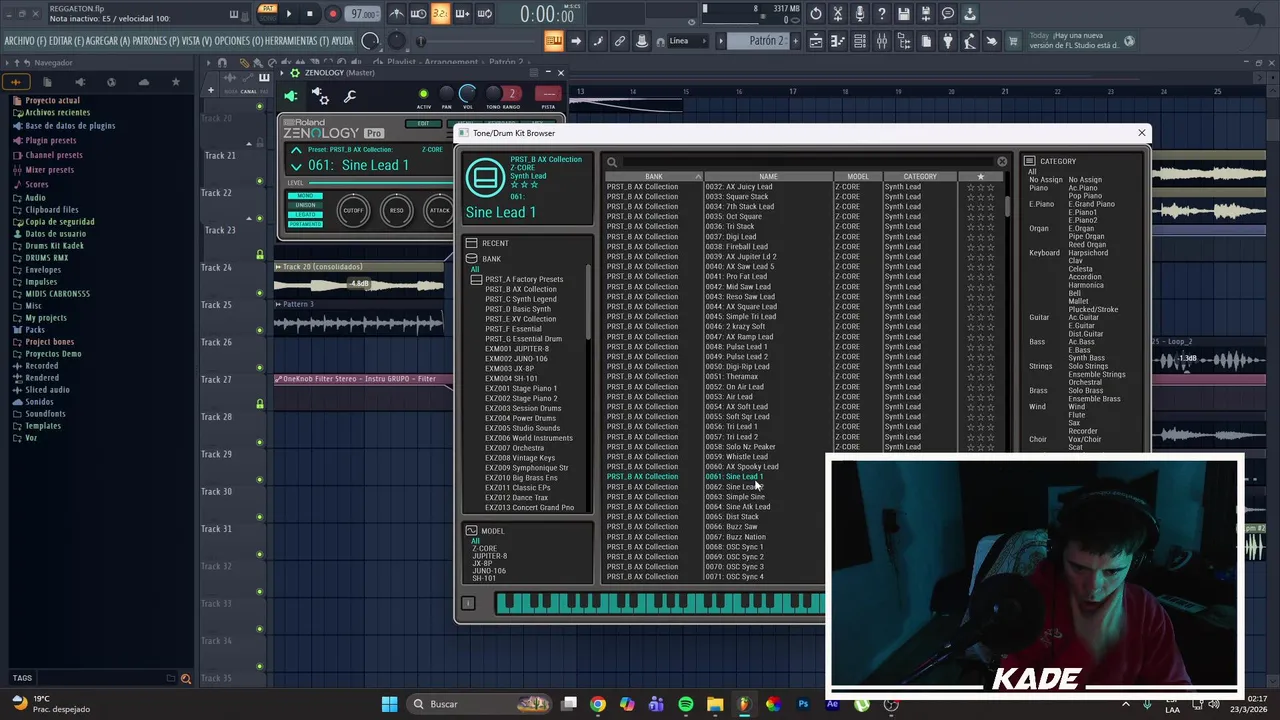1280x720 pixels.
Task: Select PRST_C Synth Legend bank
Action: point(521,299)
